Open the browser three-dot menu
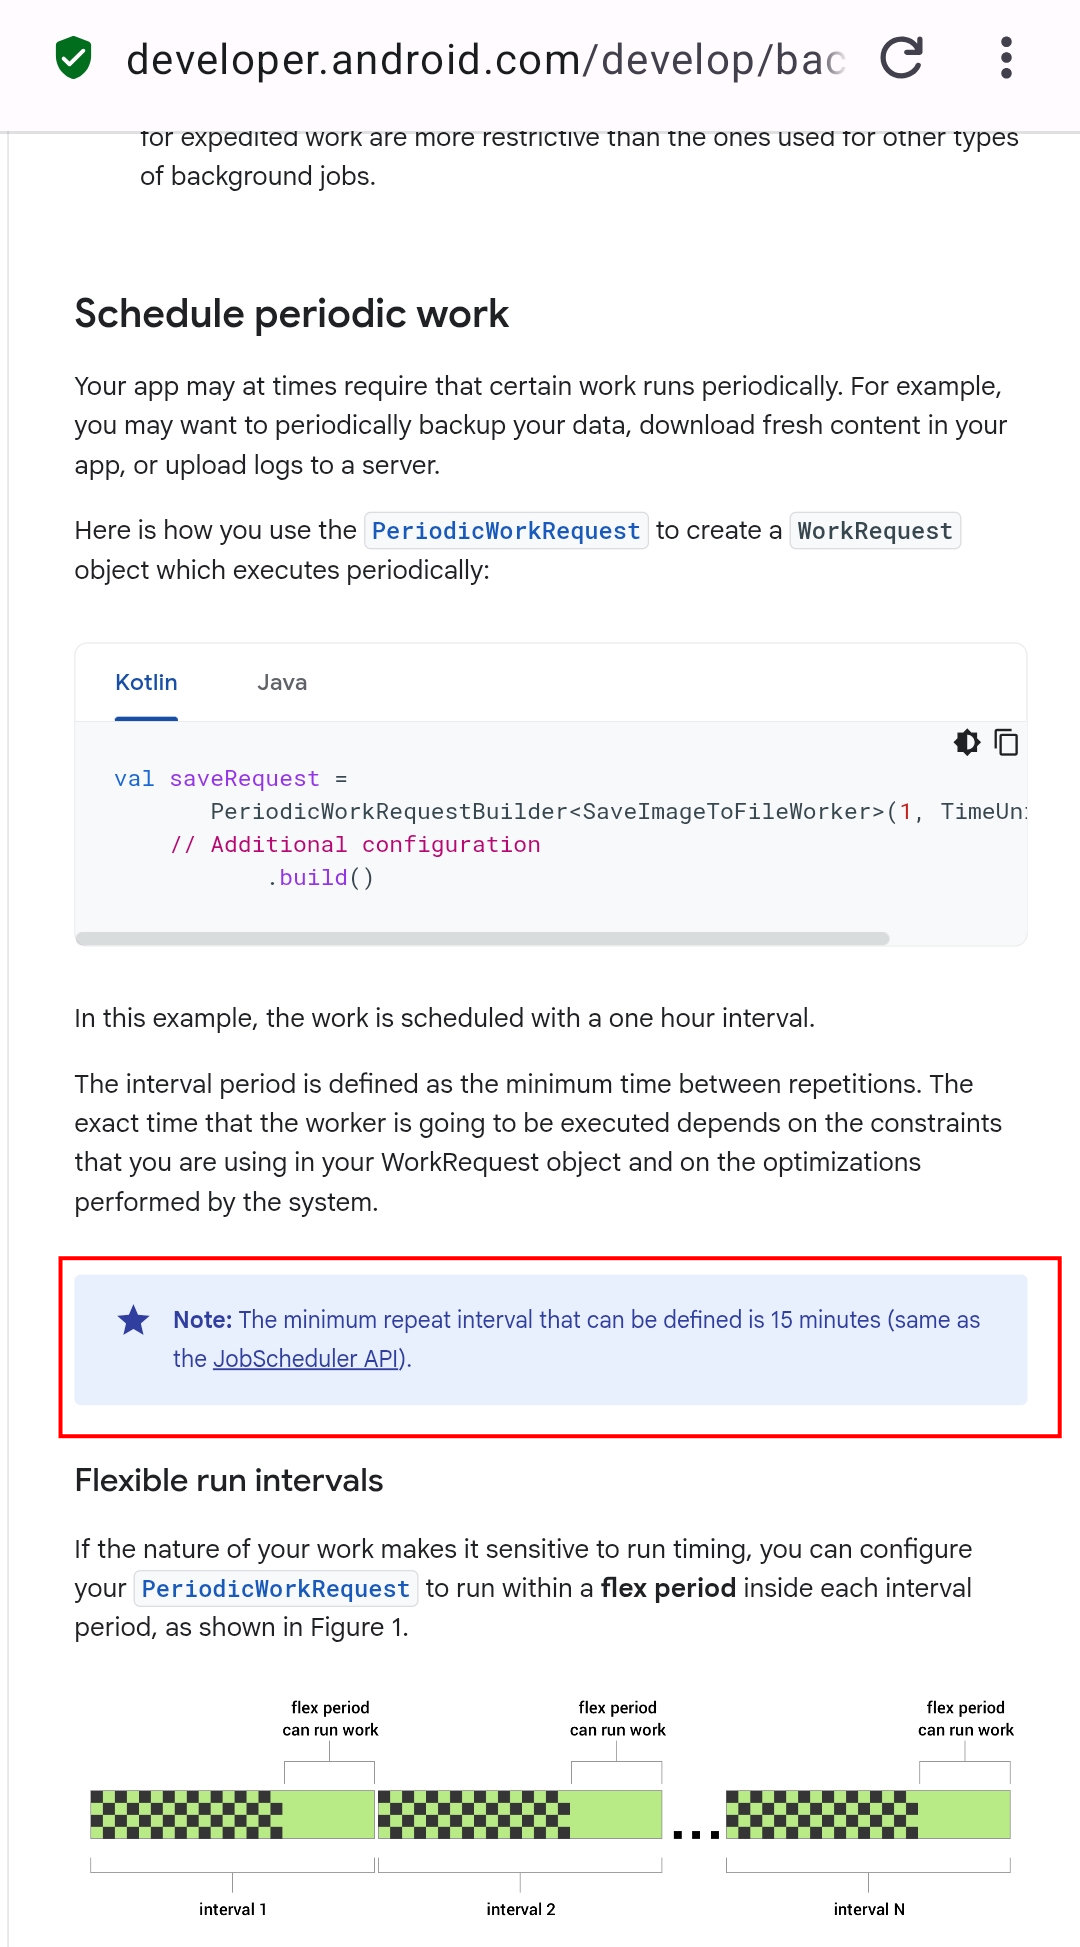The image size is (1080, 1947). pos(1006,58)
